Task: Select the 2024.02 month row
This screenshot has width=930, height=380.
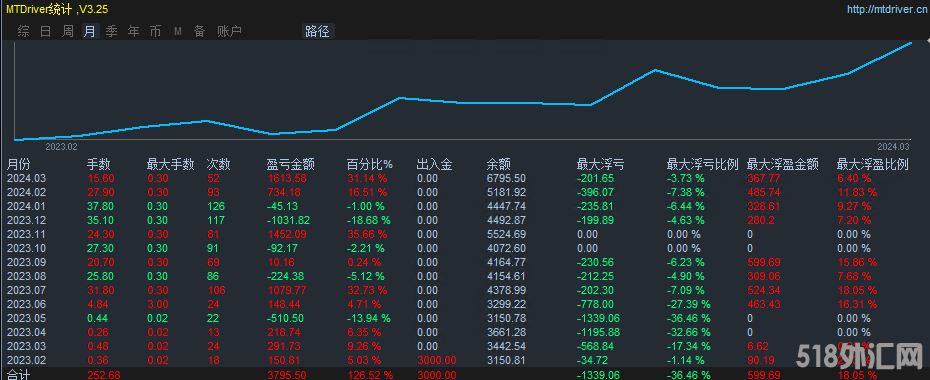Action: click(465, 192)
